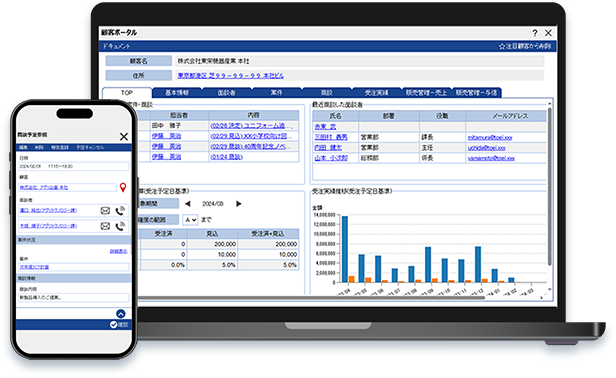Click the star icon to remove from watched customers
616x378 pixels.
pos(502,46)
